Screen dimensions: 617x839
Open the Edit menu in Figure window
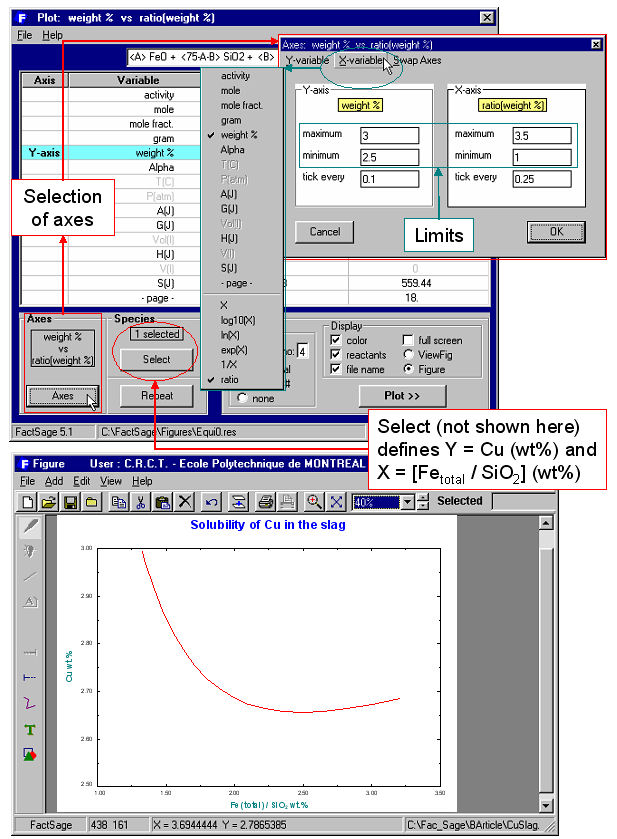click(81, 481)
